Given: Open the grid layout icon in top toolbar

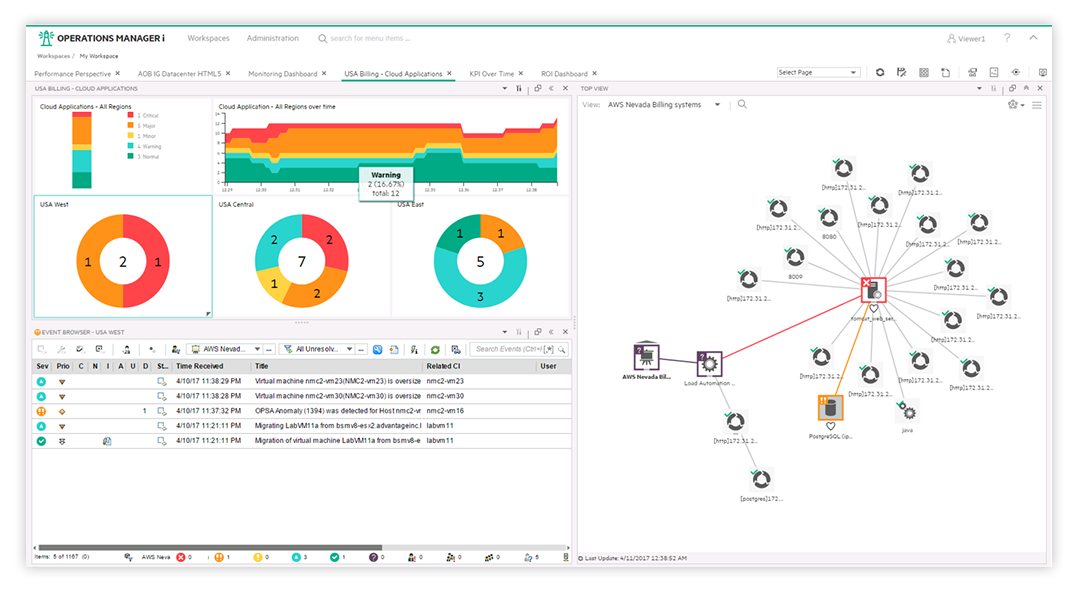Looking at the screenshot, I should coord(924,72).
